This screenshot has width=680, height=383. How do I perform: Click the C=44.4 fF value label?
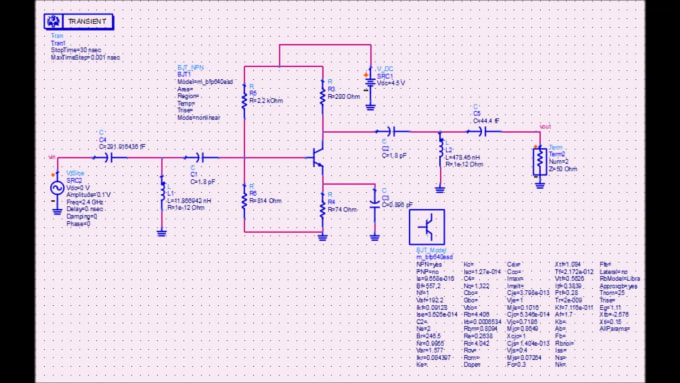[x=487, y=121]
